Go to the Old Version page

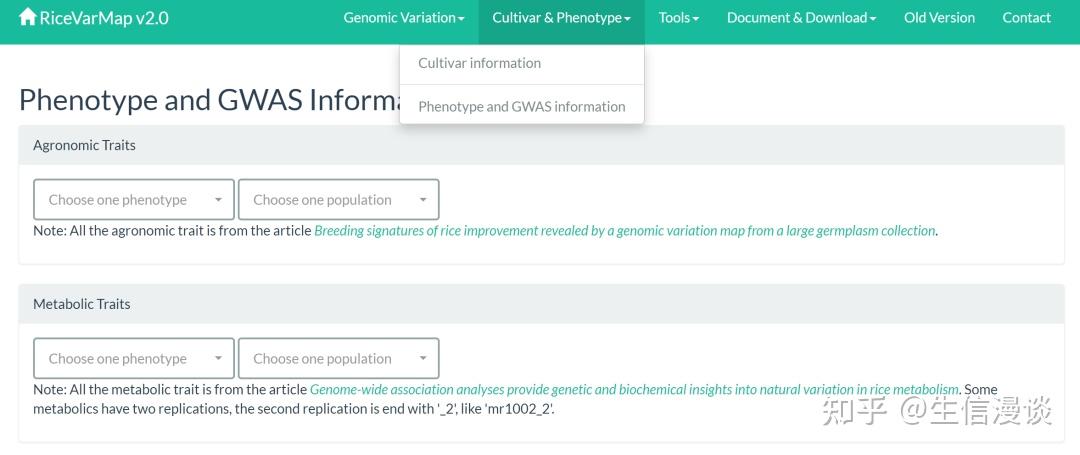click(x=939, y=18)
